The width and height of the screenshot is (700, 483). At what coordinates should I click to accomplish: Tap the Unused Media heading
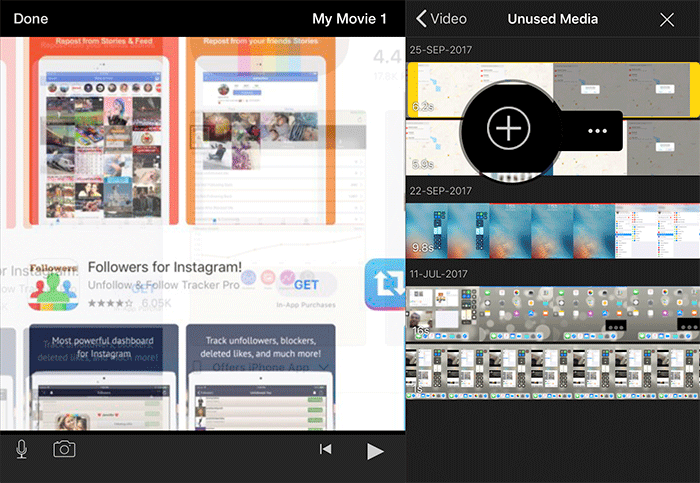coord(553,19)
